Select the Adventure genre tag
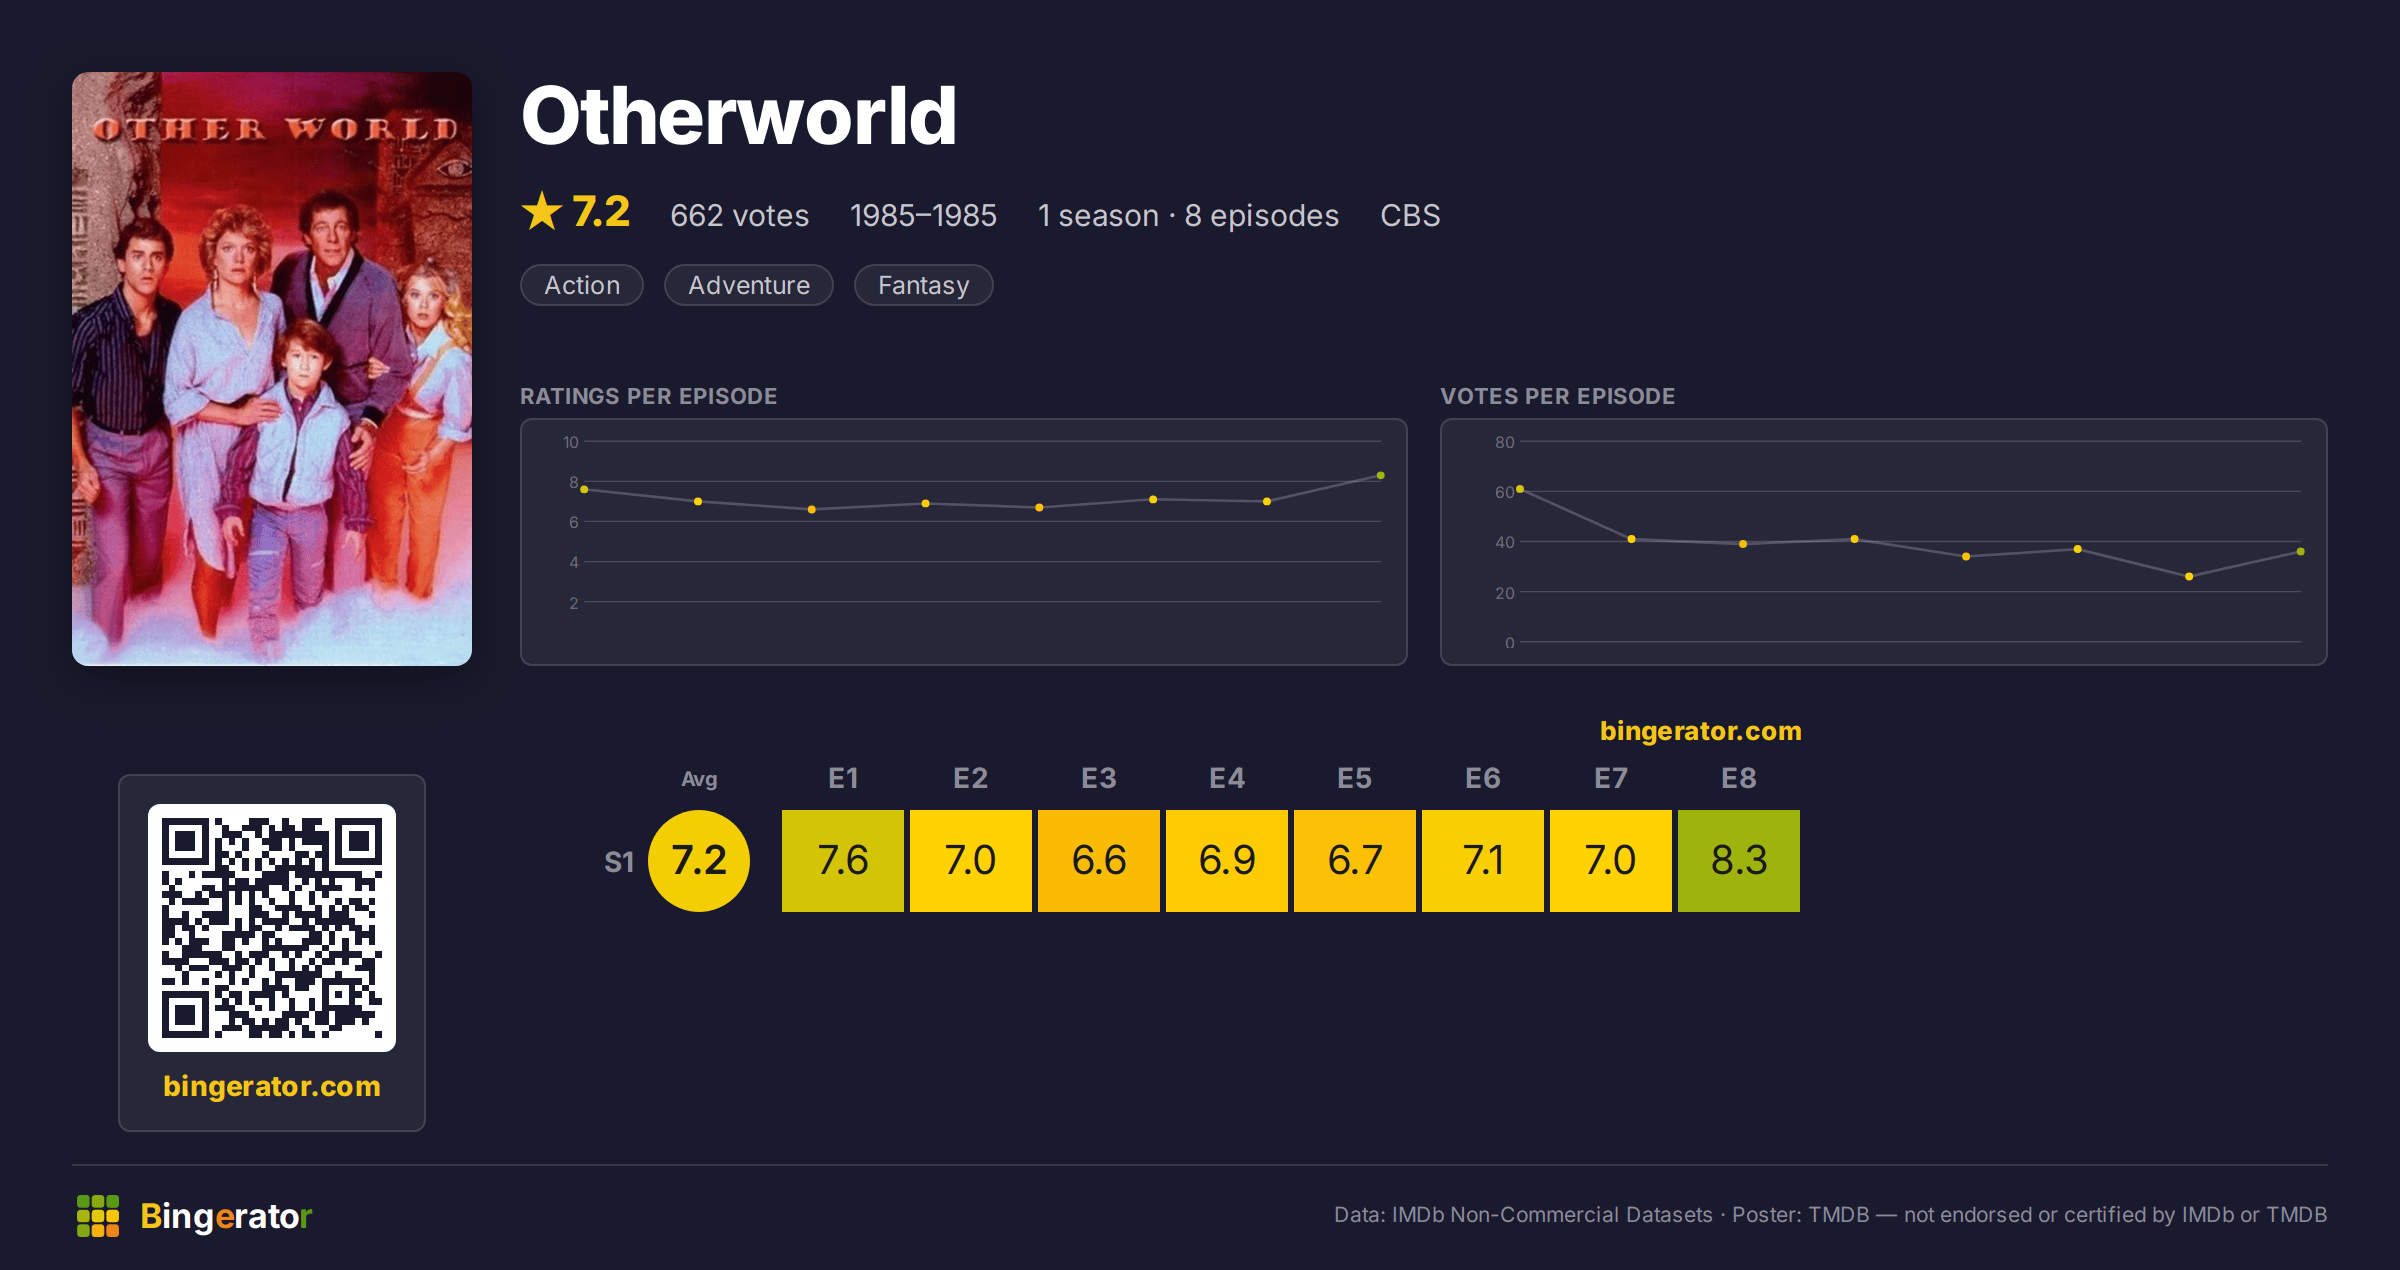The image size is (2400, 1270). (749, 285)
